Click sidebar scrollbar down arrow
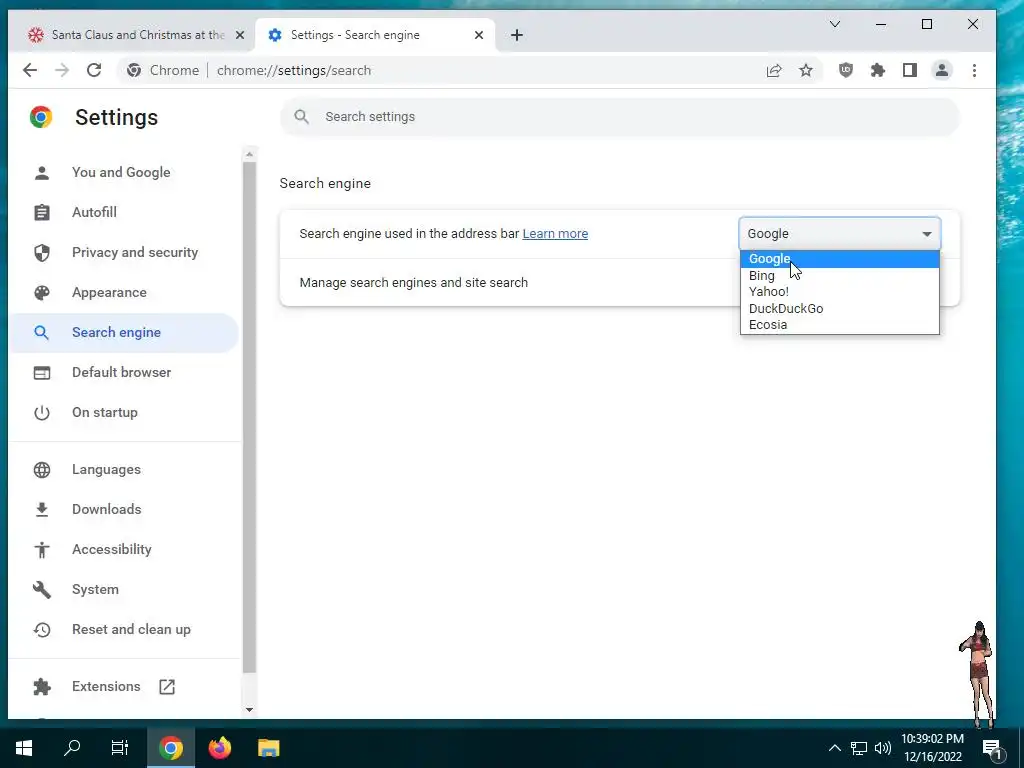1024x768 pixels. [249, 709]
